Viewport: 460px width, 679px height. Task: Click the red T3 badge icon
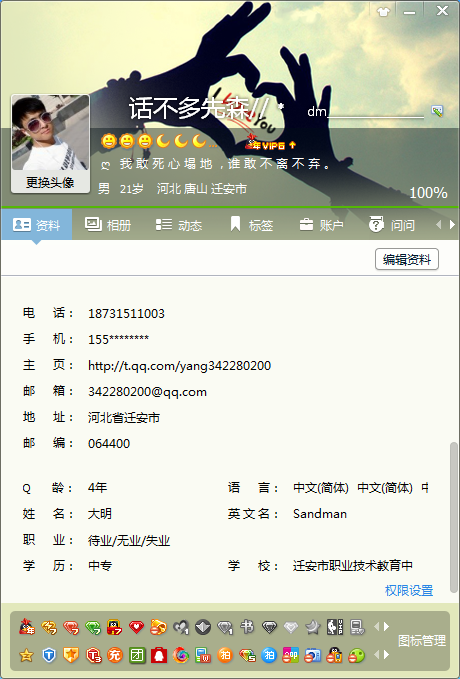[93, 656]
